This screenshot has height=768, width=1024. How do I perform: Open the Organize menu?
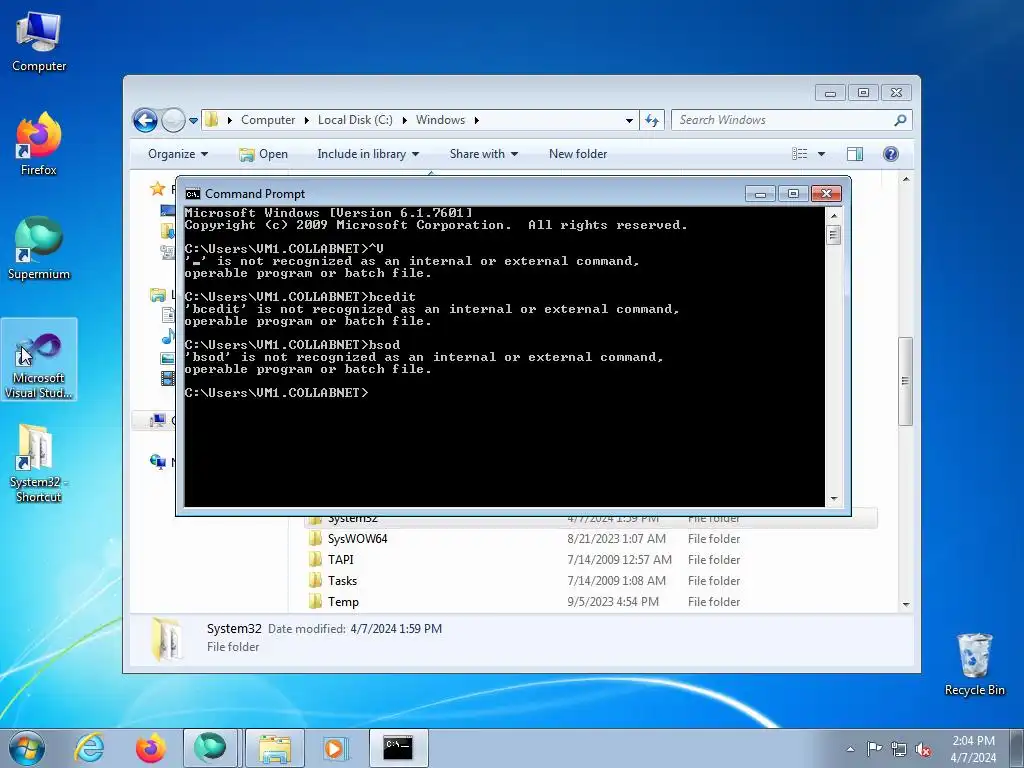(178, 154)
